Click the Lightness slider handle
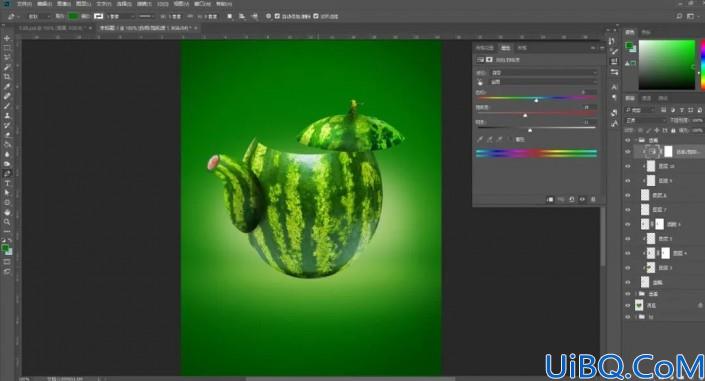 tap(530, 130)
